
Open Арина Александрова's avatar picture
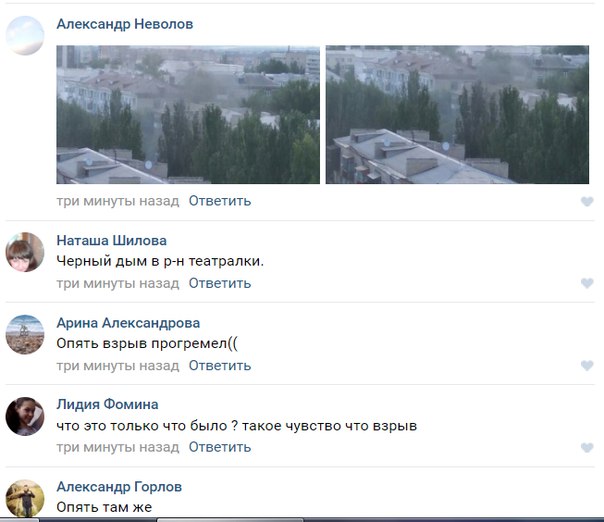pyautogui.click(x=25, y=334)
